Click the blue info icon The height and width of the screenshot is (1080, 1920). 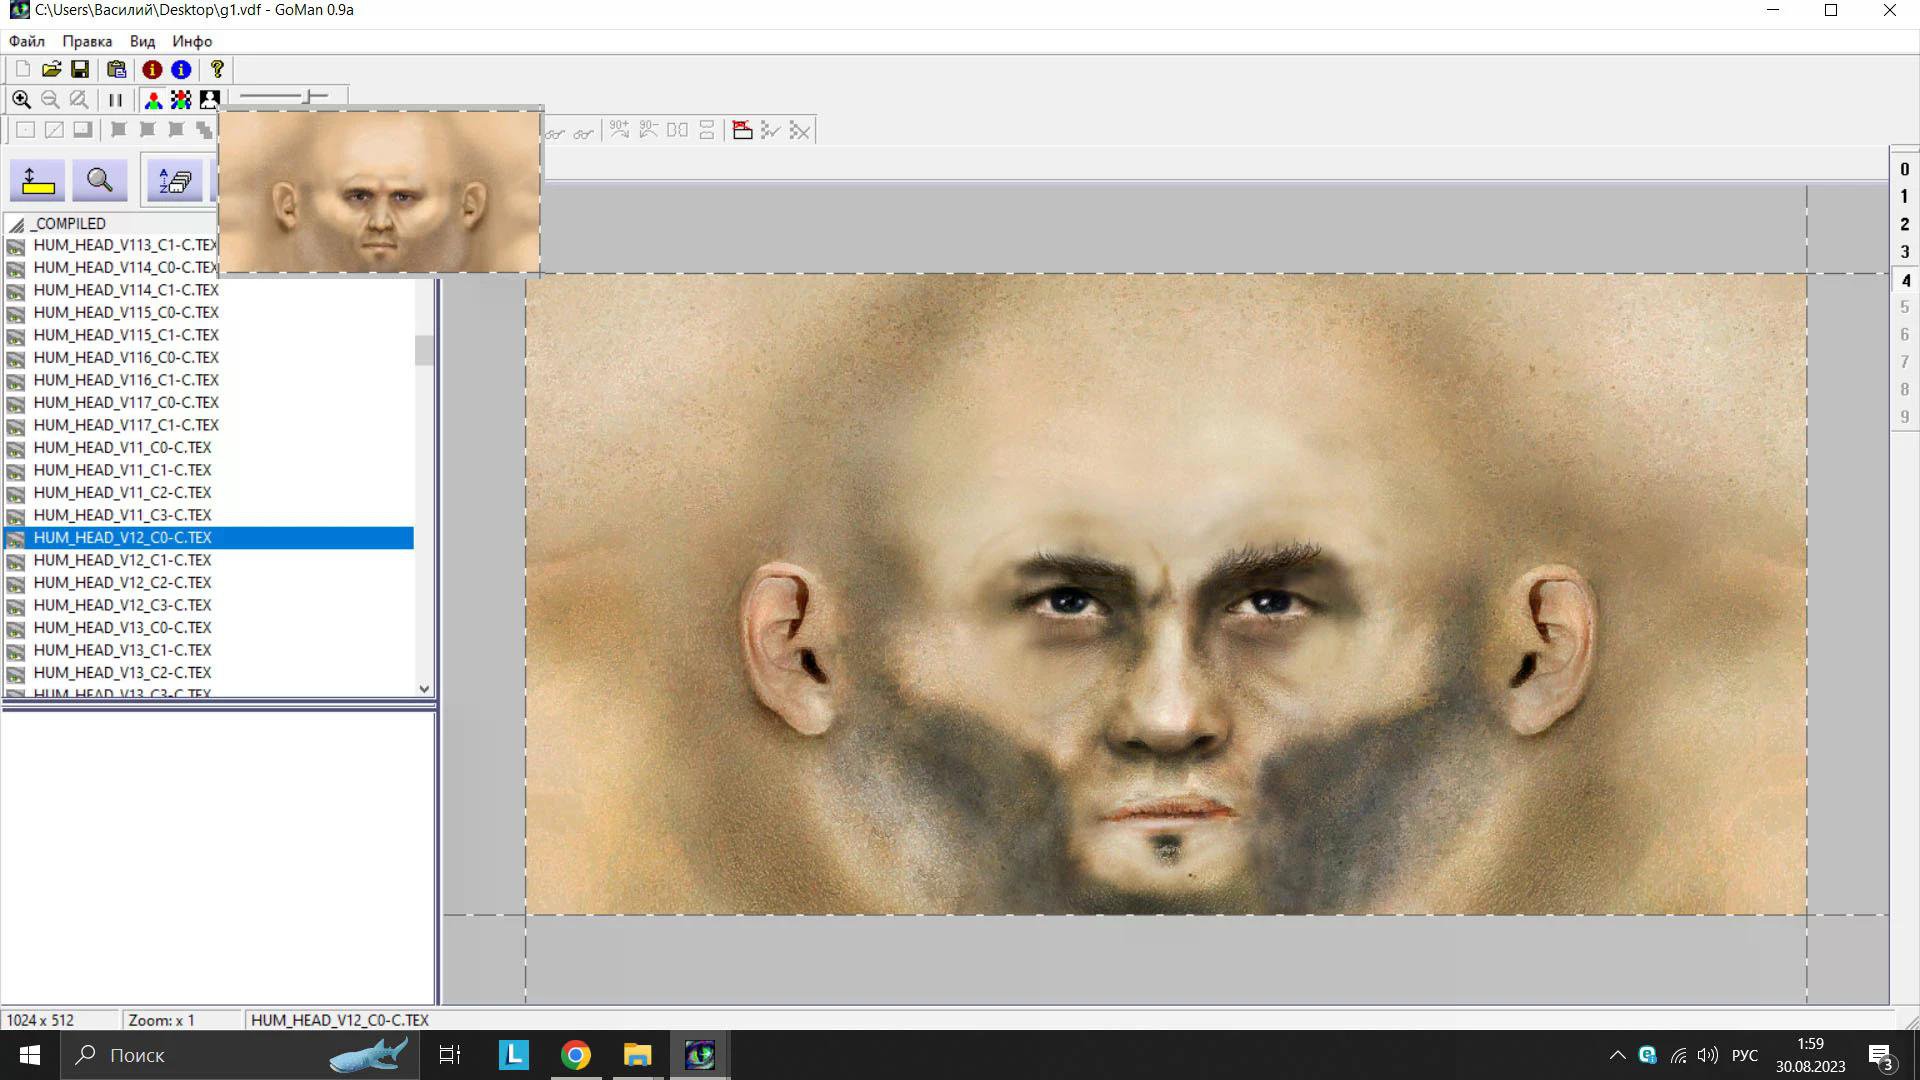(x=181, y=69)
